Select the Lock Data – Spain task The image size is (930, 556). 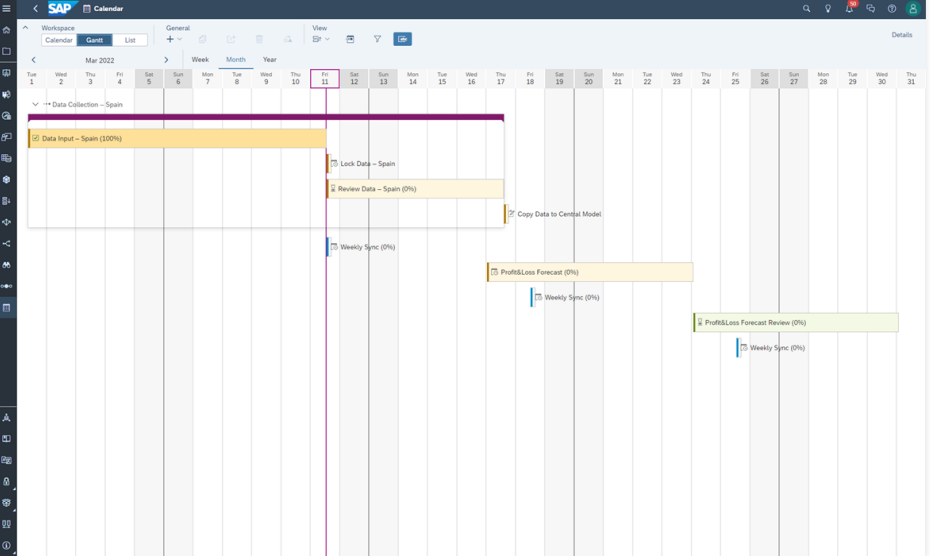(x=362, y=164)
